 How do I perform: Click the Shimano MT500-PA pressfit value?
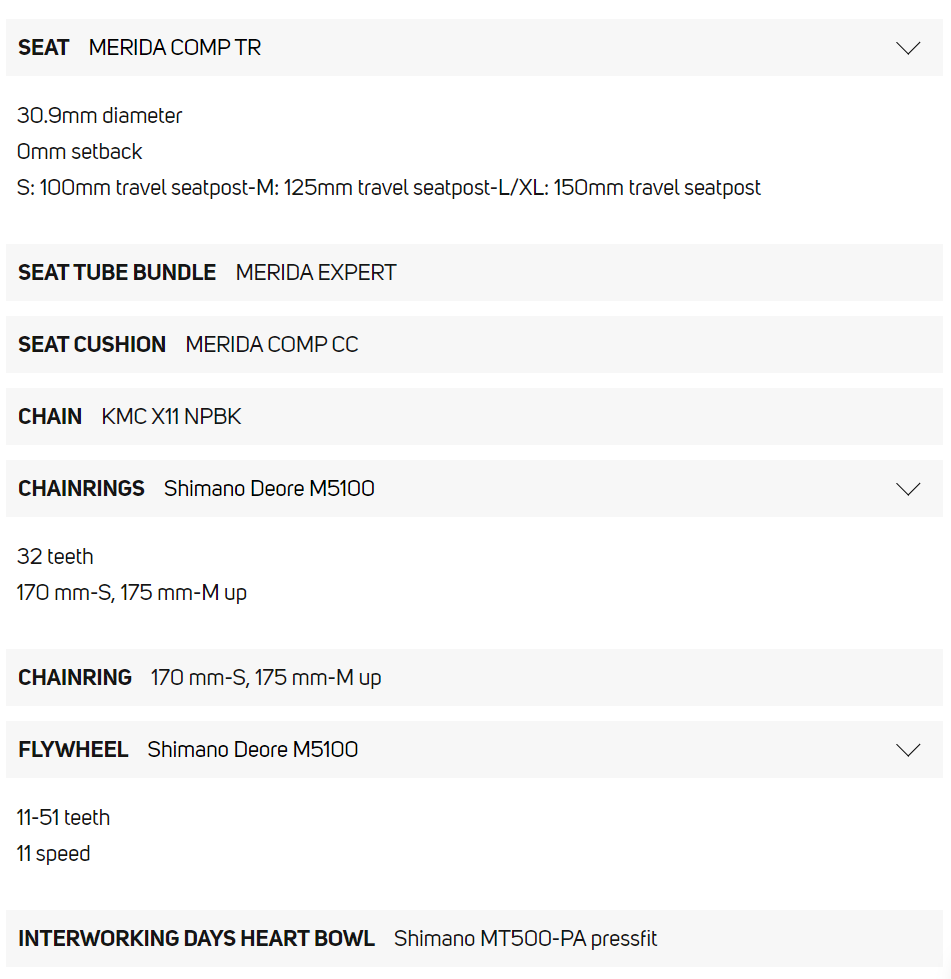pyautogui.click(x=526, y=939)
